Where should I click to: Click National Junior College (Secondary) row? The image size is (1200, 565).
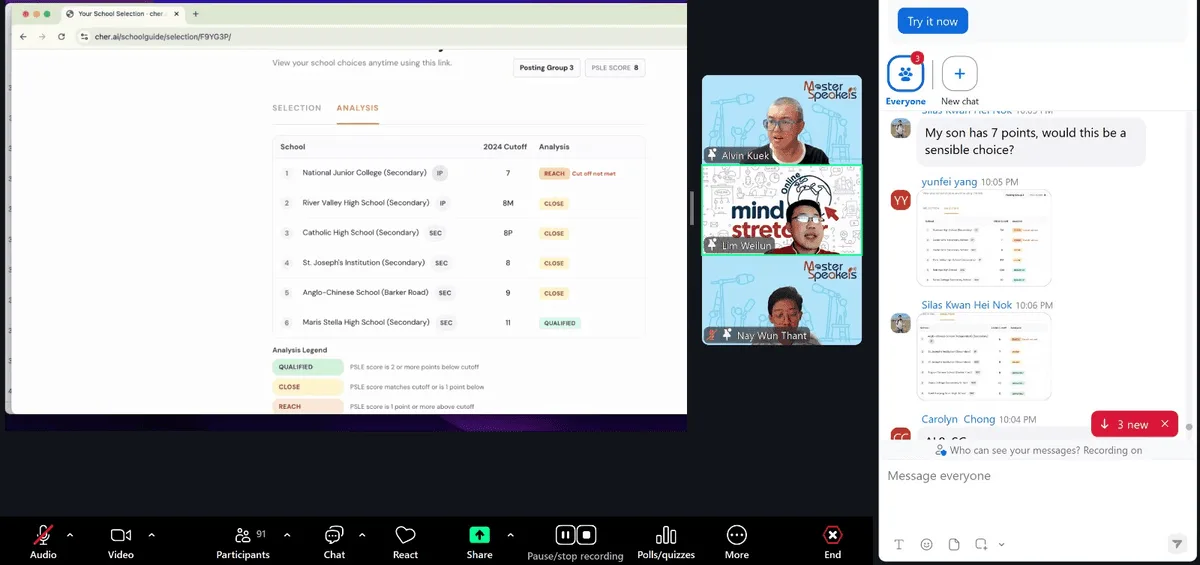[x=459, y=173]
